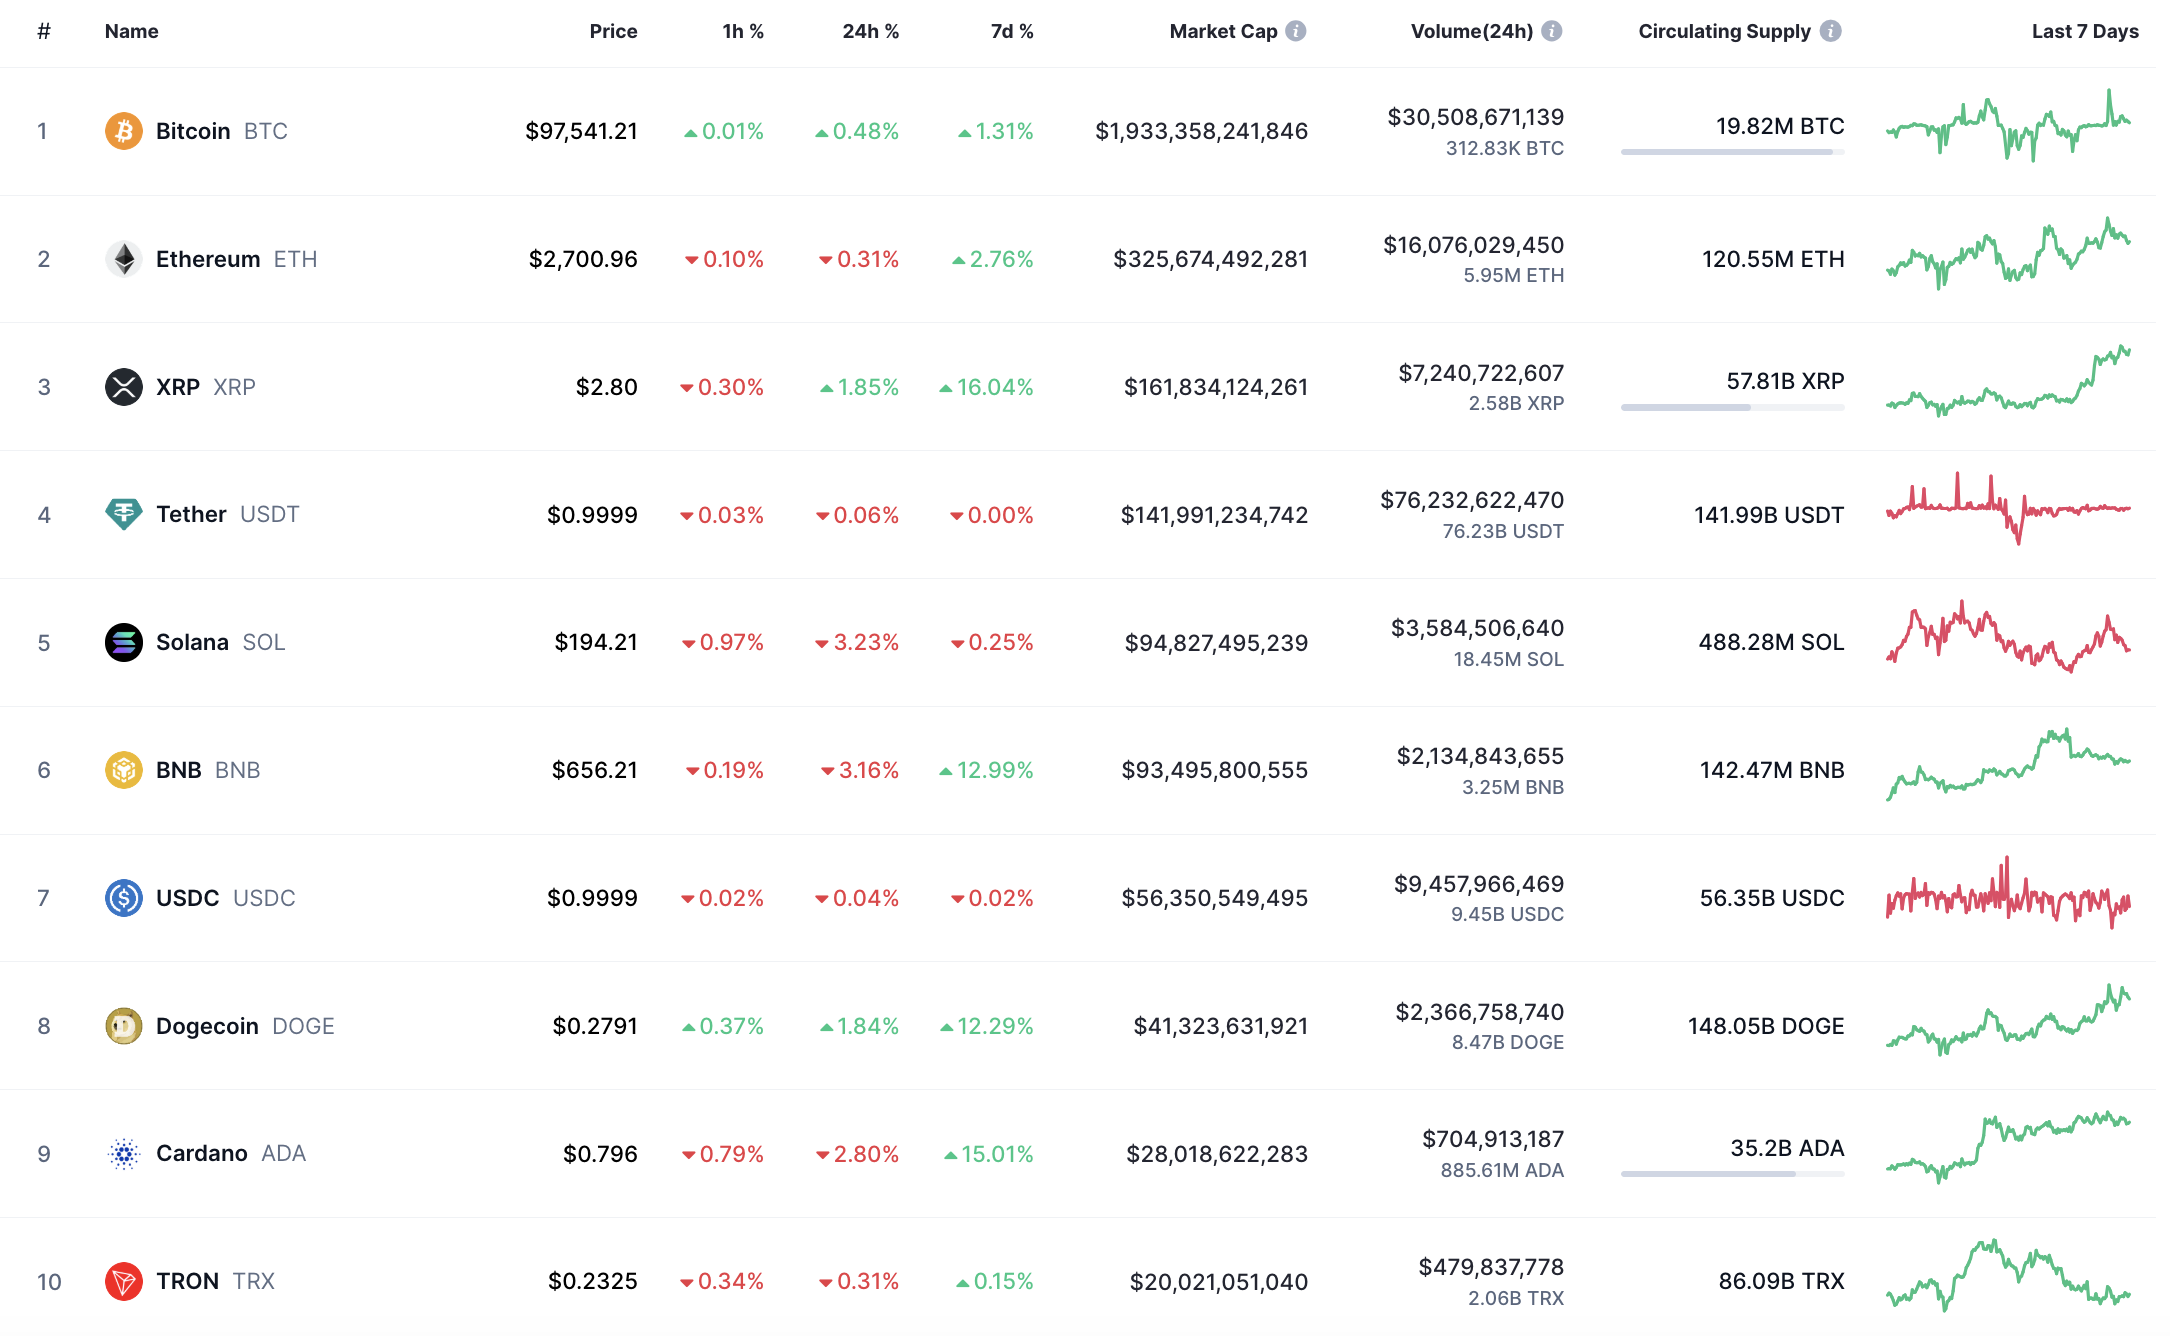
Task: Click XRP's circulating supply progress bar
Action: pyautogui.click(x=1732, y=407)
